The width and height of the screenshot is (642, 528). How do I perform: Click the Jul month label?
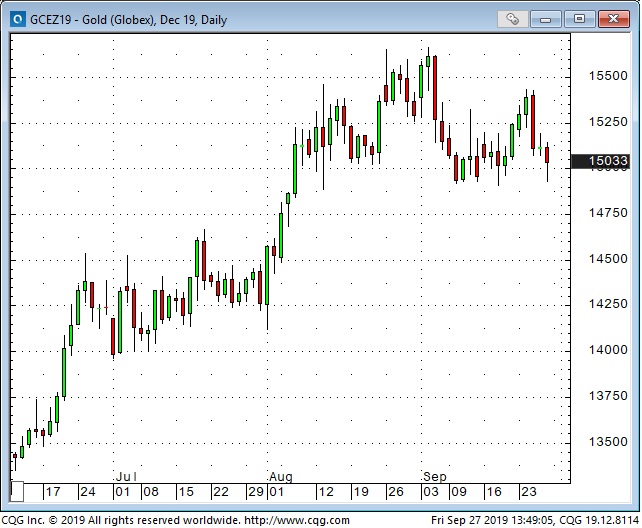(126, 477)
